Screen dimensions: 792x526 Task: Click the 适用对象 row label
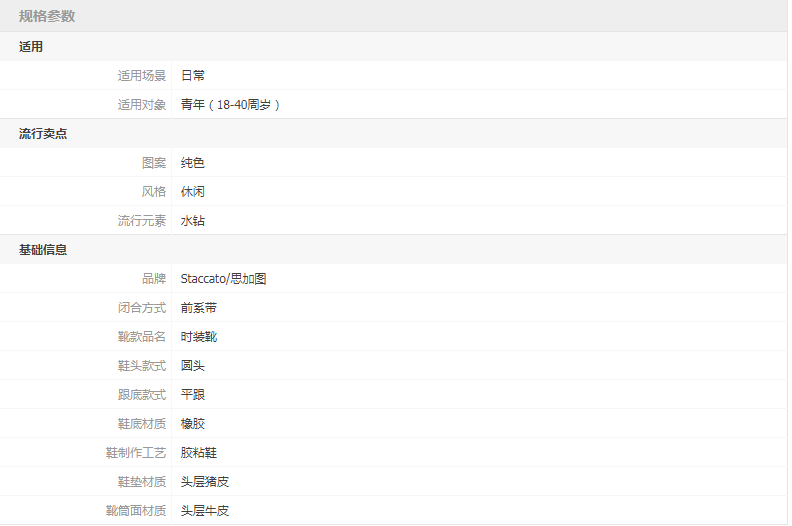(x=142, y=104)
